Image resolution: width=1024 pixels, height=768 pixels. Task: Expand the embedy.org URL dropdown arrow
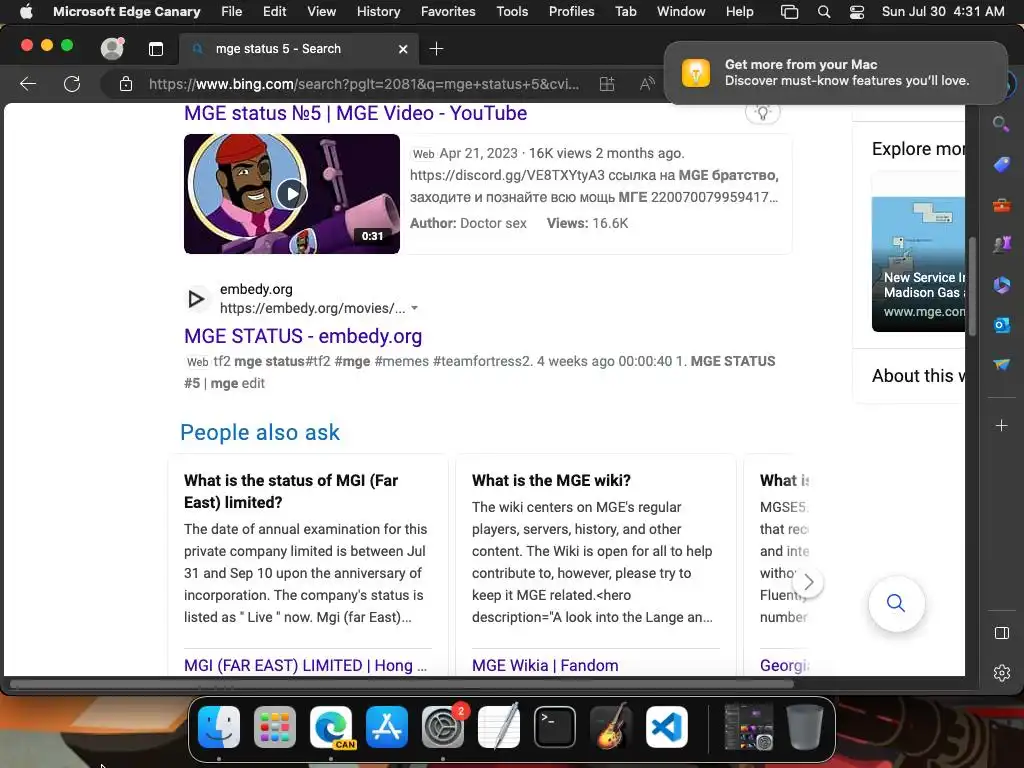tap(414, 308)
